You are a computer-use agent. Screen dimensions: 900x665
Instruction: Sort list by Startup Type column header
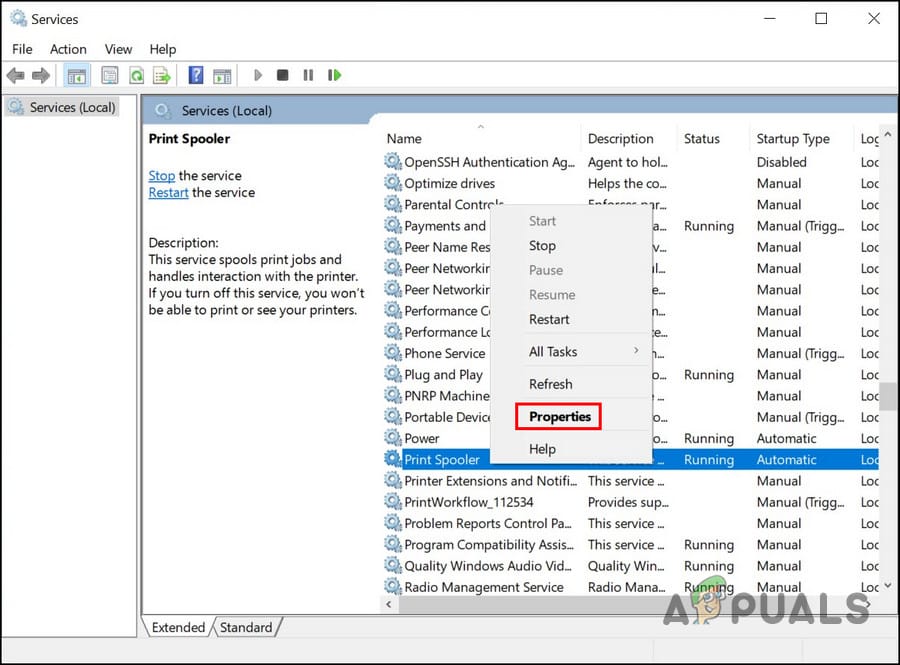pos(793,139)
